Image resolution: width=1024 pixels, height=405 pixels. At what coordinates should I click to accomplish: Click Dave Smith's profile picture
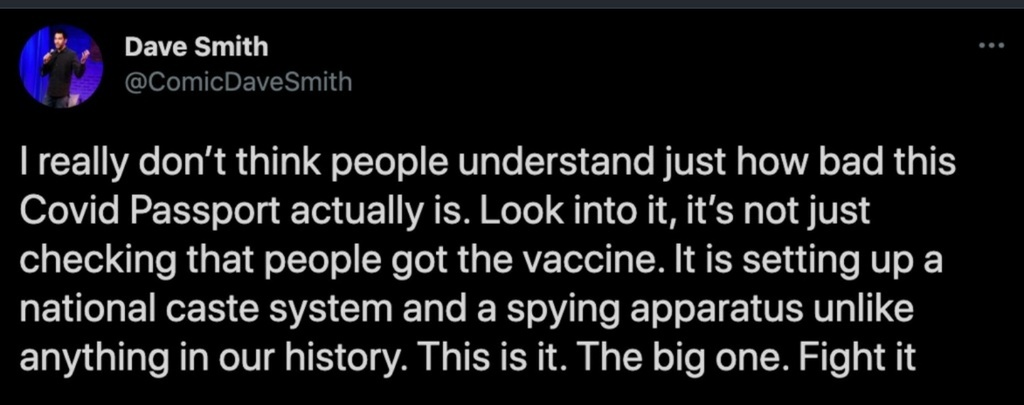pyautogui.click(x=61, y=66)
